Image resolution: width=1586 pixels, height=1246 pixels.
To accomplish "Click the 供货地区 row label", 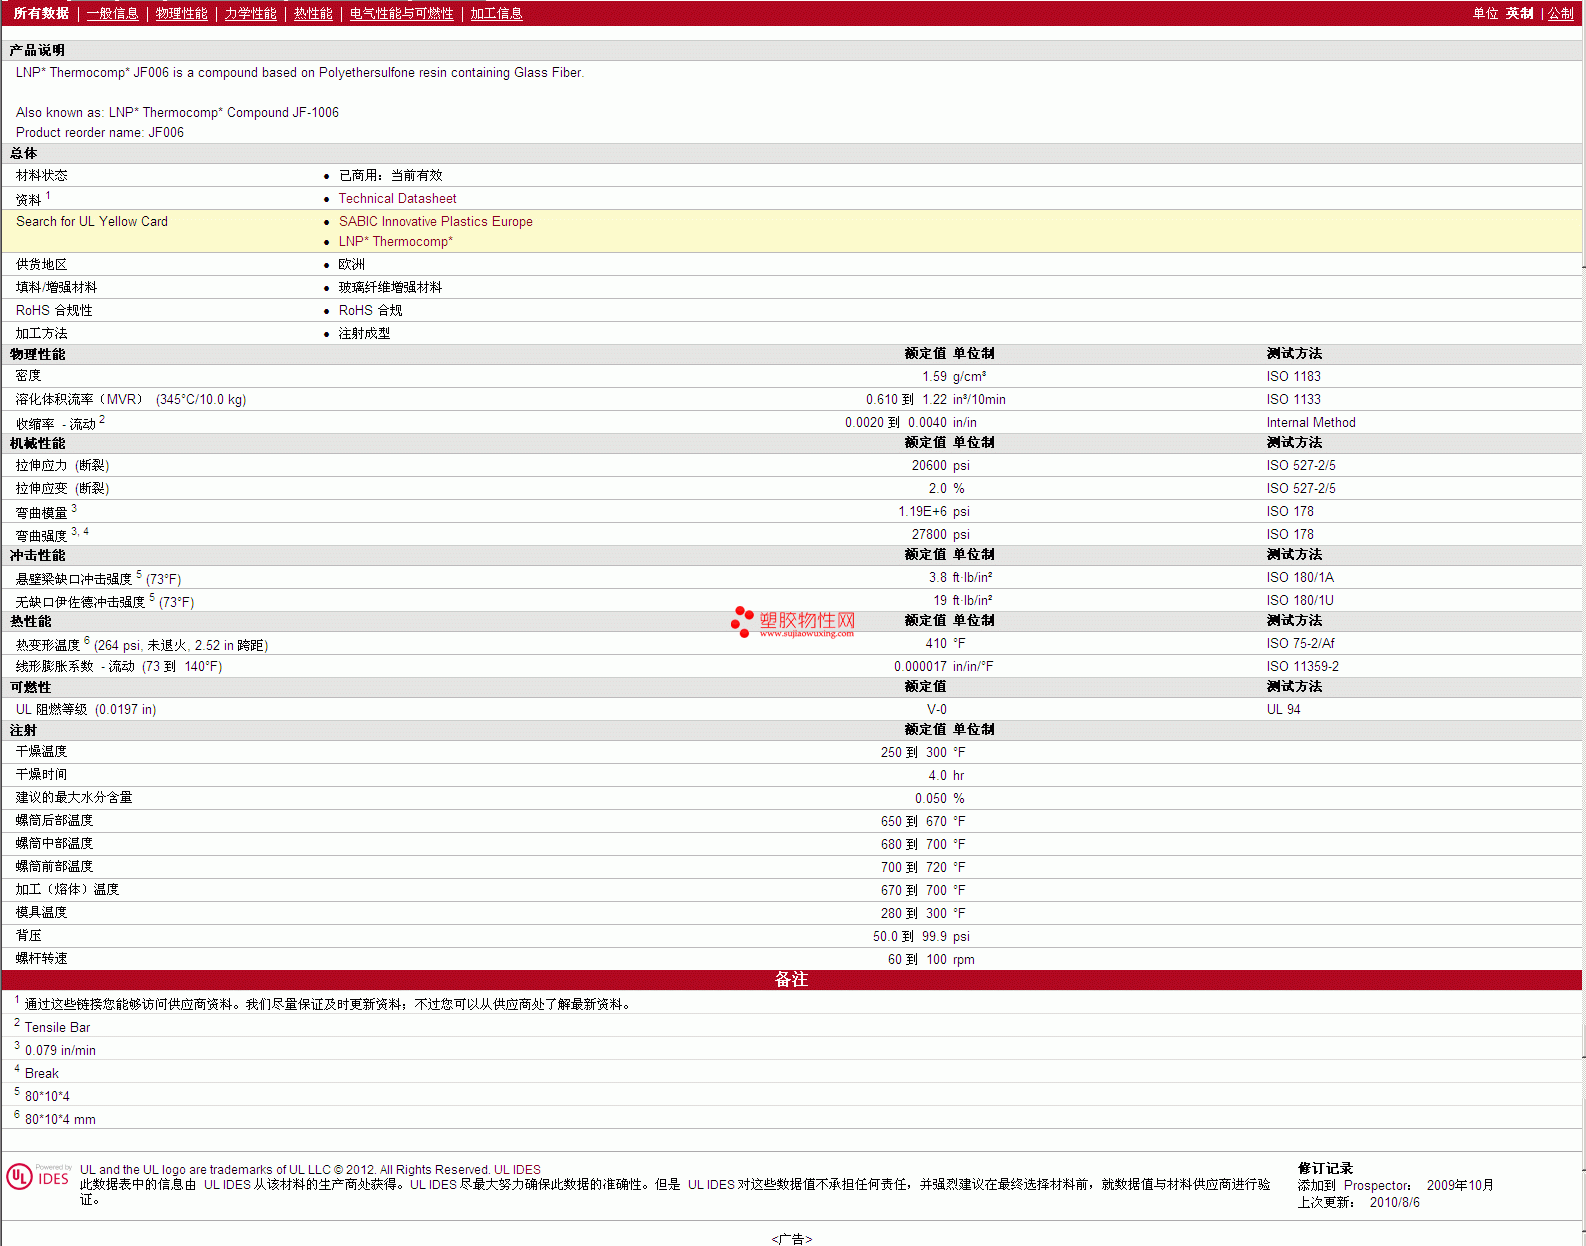I will pyautogui.click(x=41, y=264).
